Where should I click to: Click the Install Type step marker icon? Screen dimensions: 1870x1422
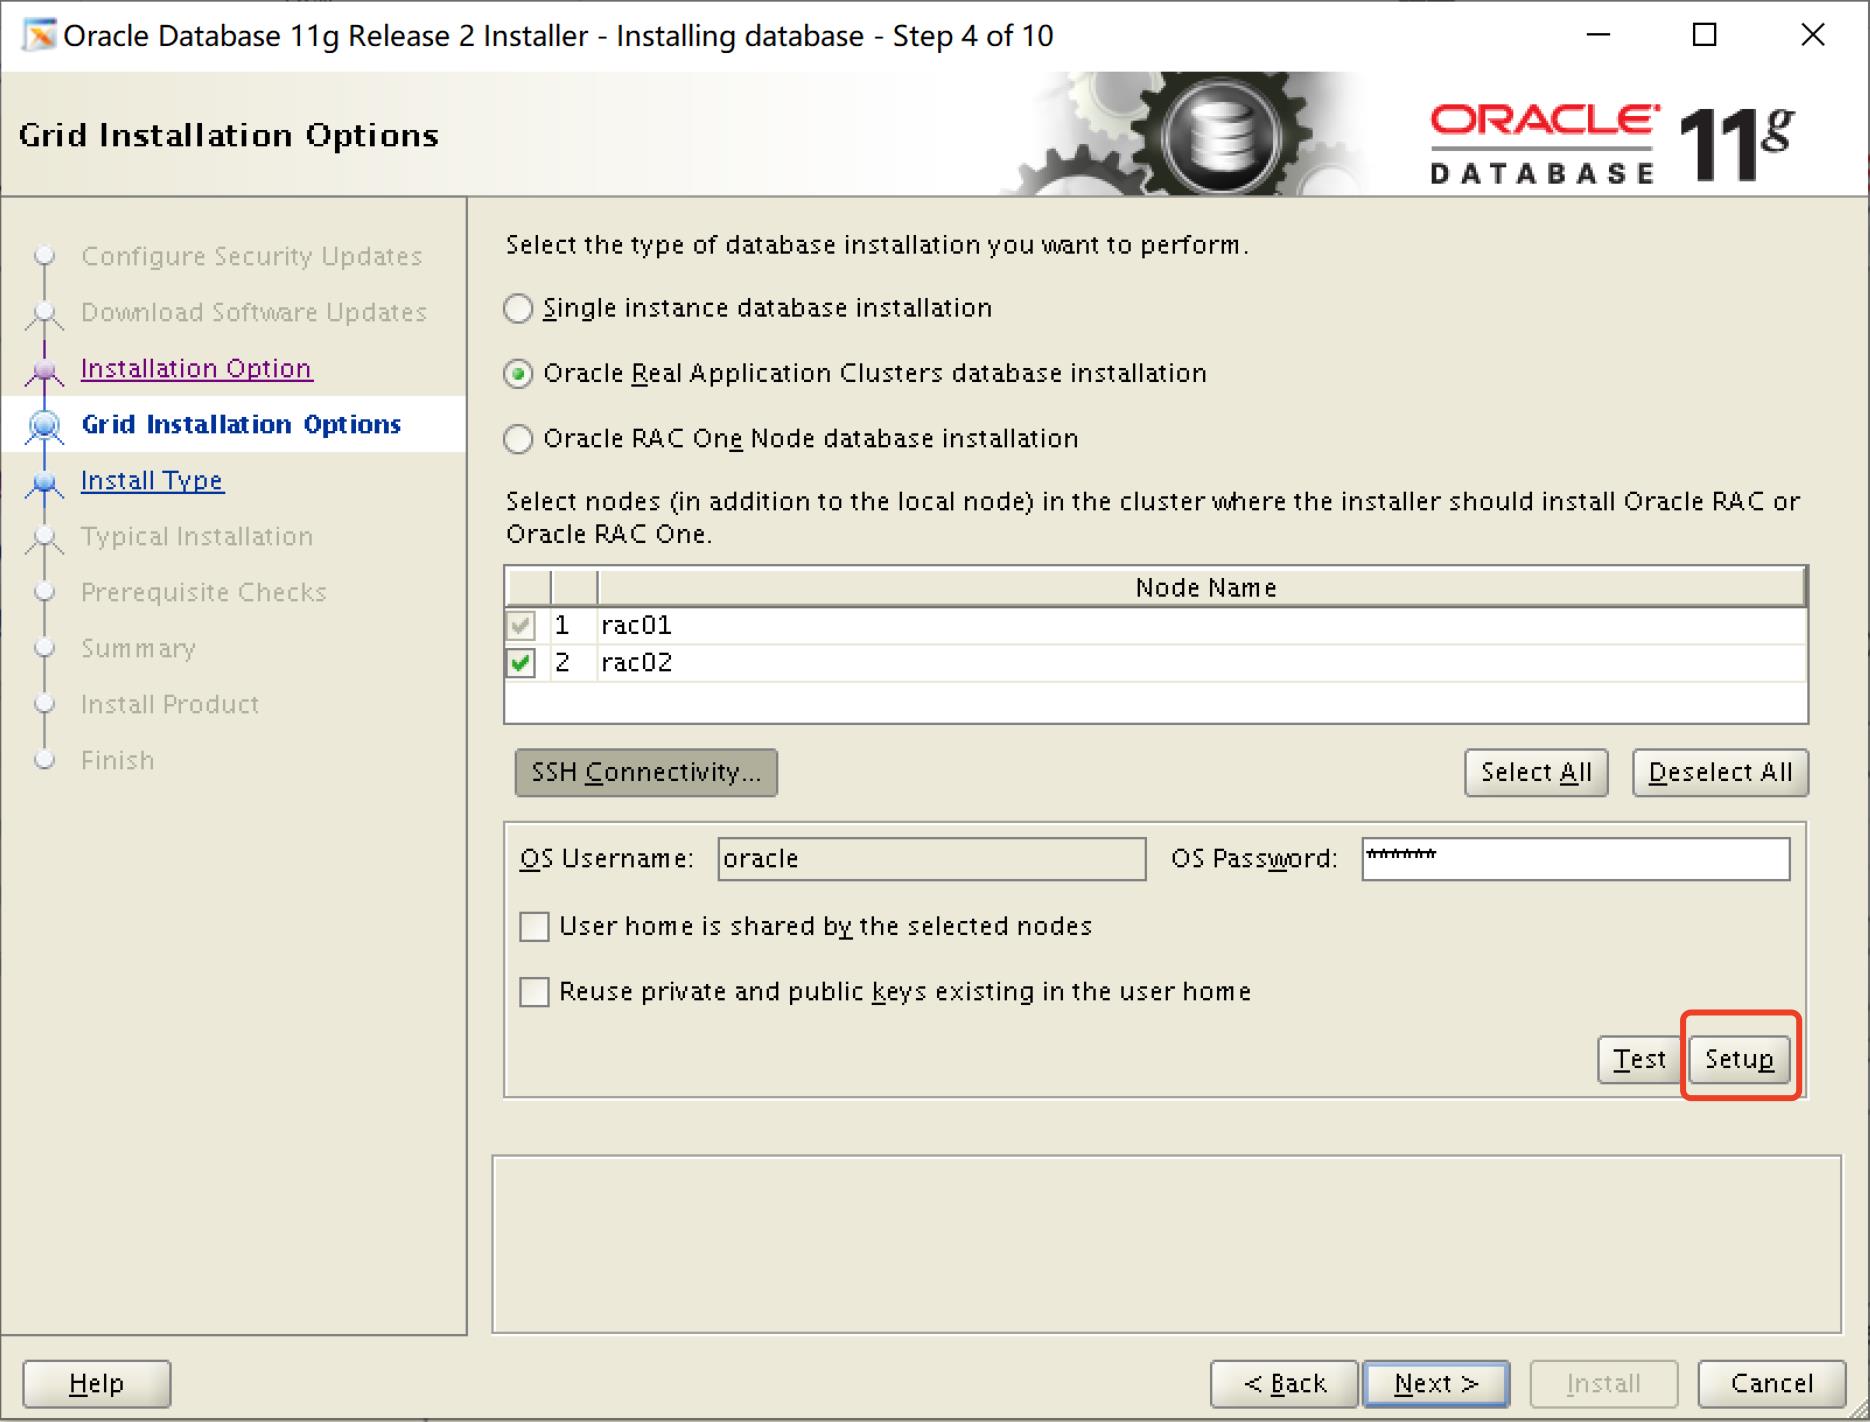click(44, 482)
